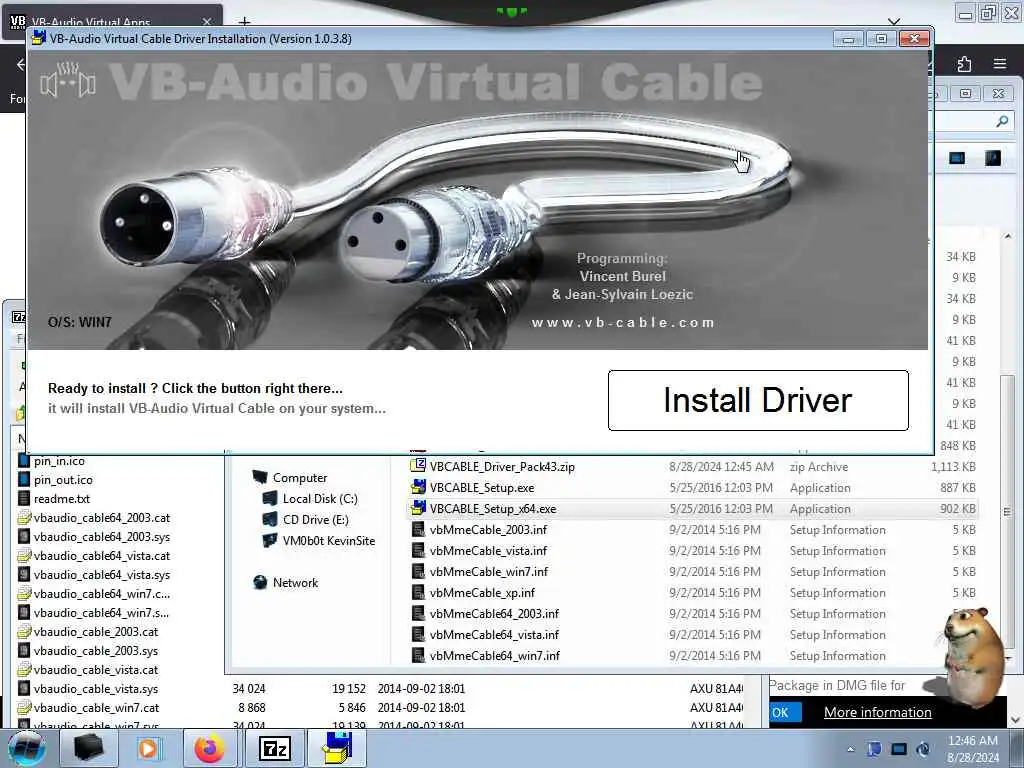Select the VBCABLE_Setup.exe file icon
Screen dimensions: 1024x768
tap(418, 487)
